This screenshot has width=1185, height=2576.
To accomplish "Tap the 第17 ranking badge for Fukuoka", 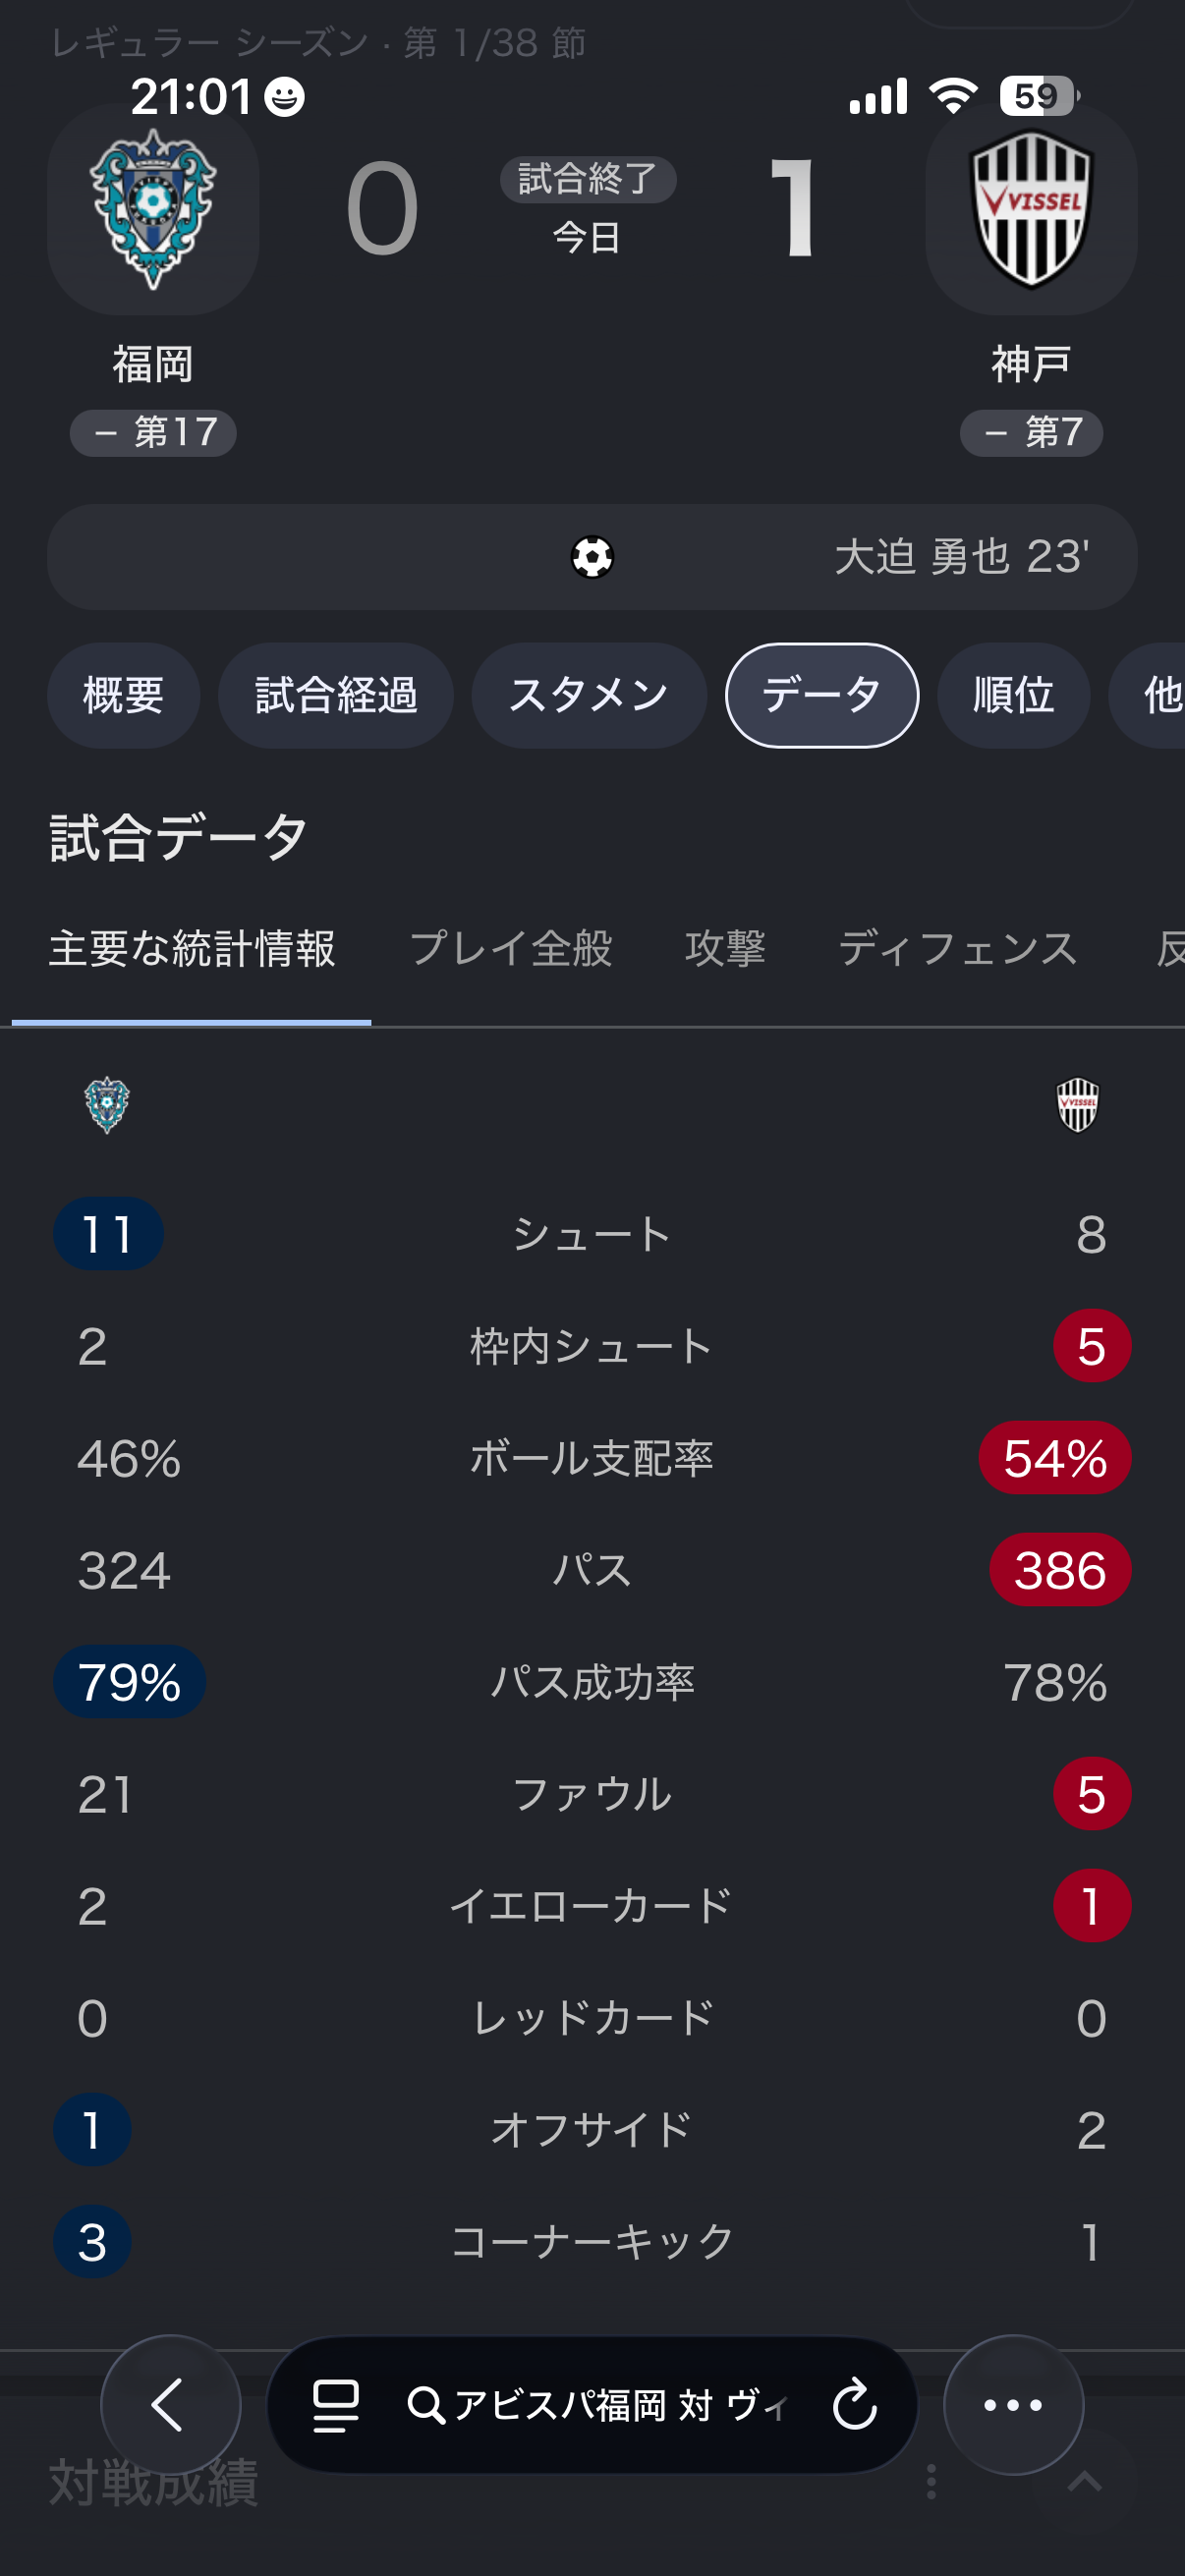I will click(x=153, y=433).
